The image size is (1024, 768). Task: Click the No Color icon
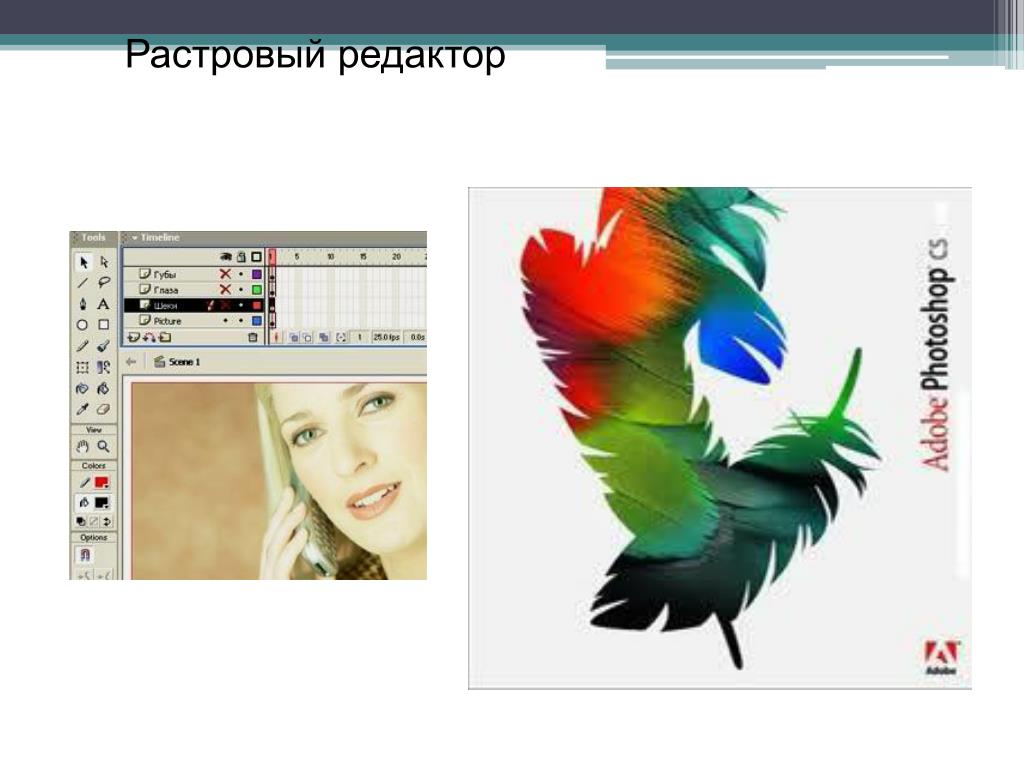[93, 522]
